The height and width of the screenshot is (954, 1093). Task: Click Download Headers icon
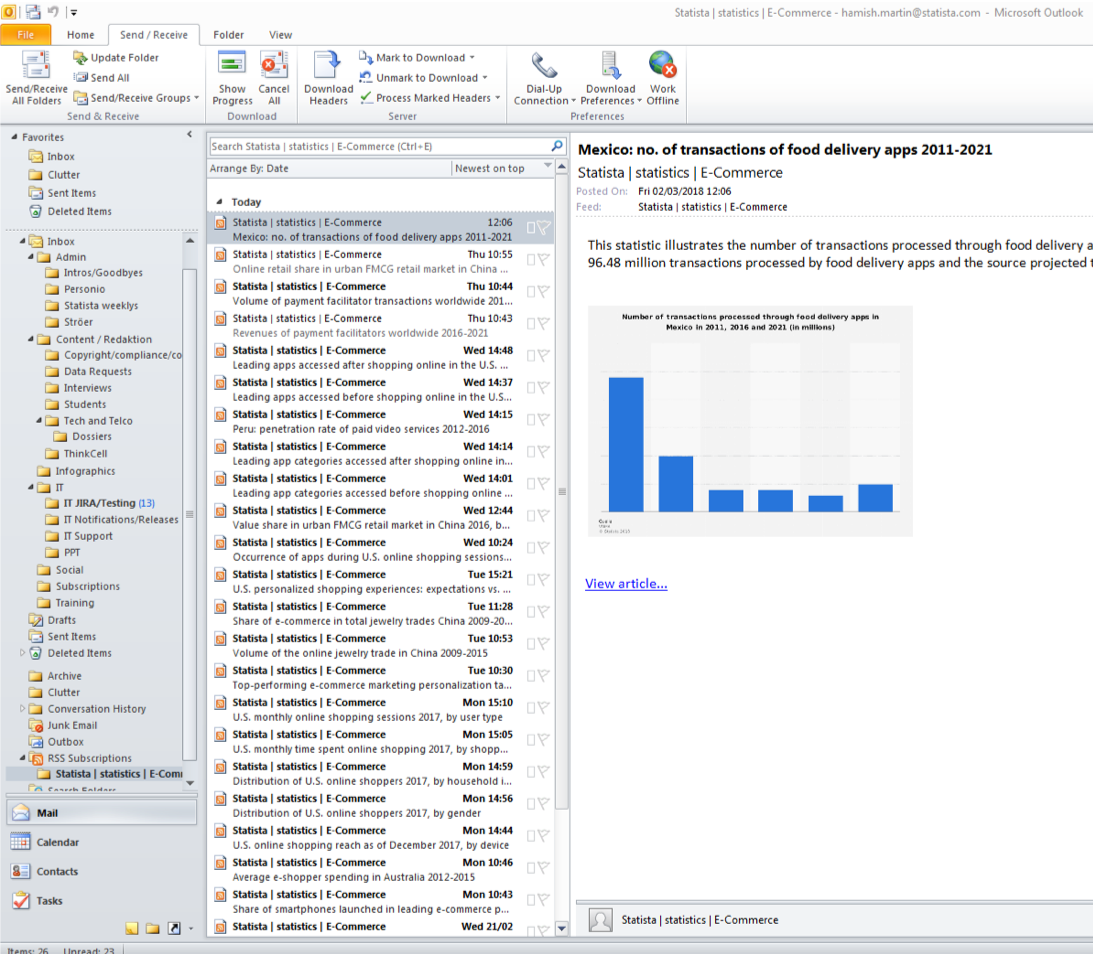point(328,66)
